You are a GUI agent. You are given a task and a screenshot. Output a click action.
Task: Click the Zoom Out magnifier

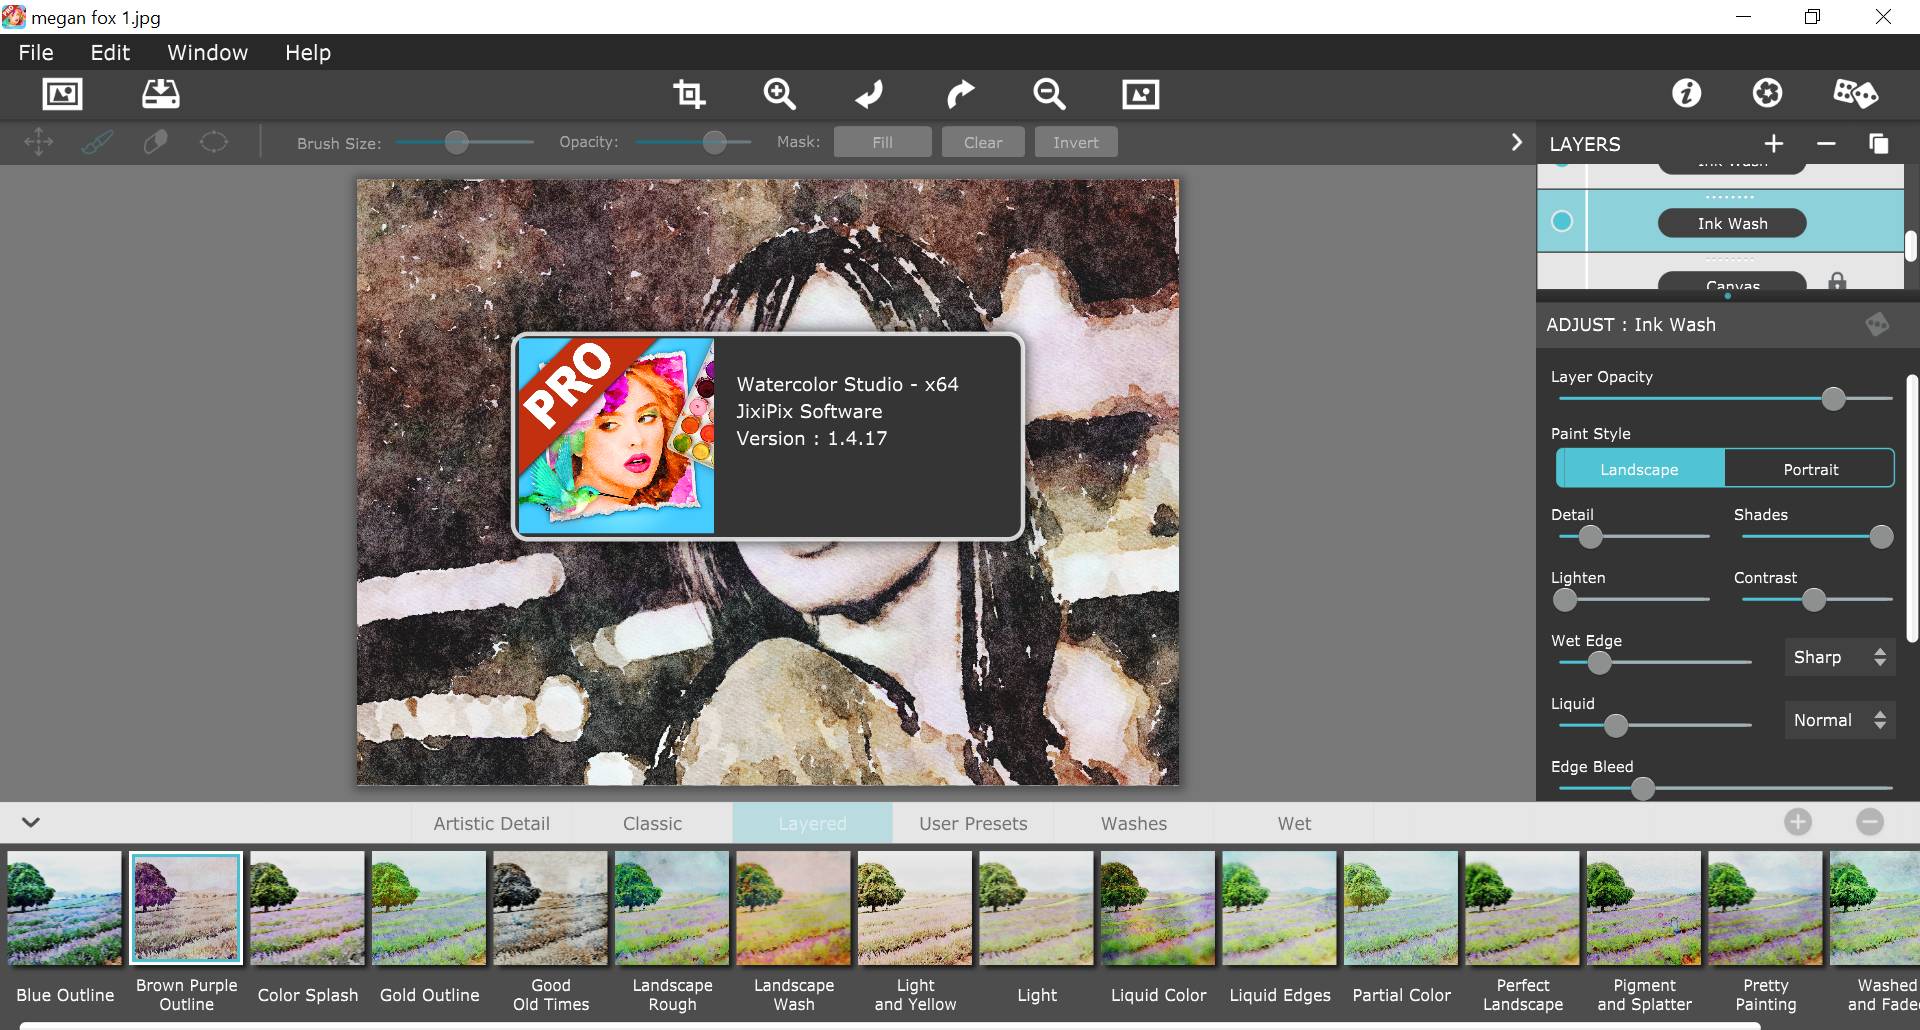click(x=1049, y=94)
